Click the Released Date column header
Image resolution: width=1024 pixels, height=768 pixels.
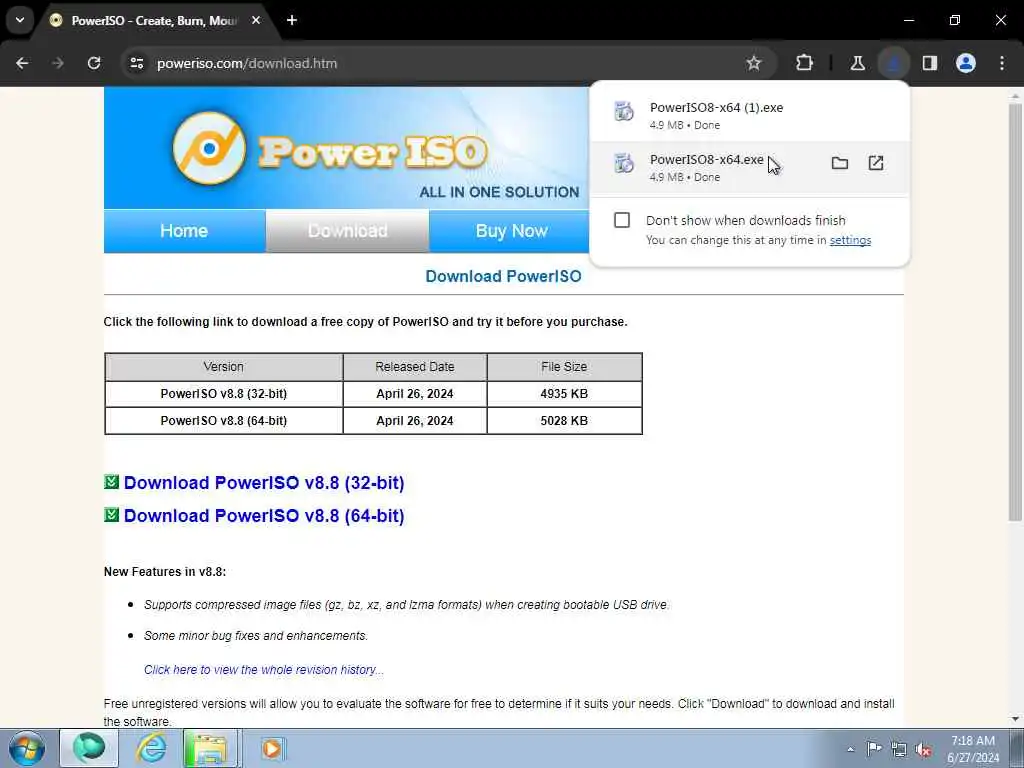pyautogui.click(x=415, y=367)
